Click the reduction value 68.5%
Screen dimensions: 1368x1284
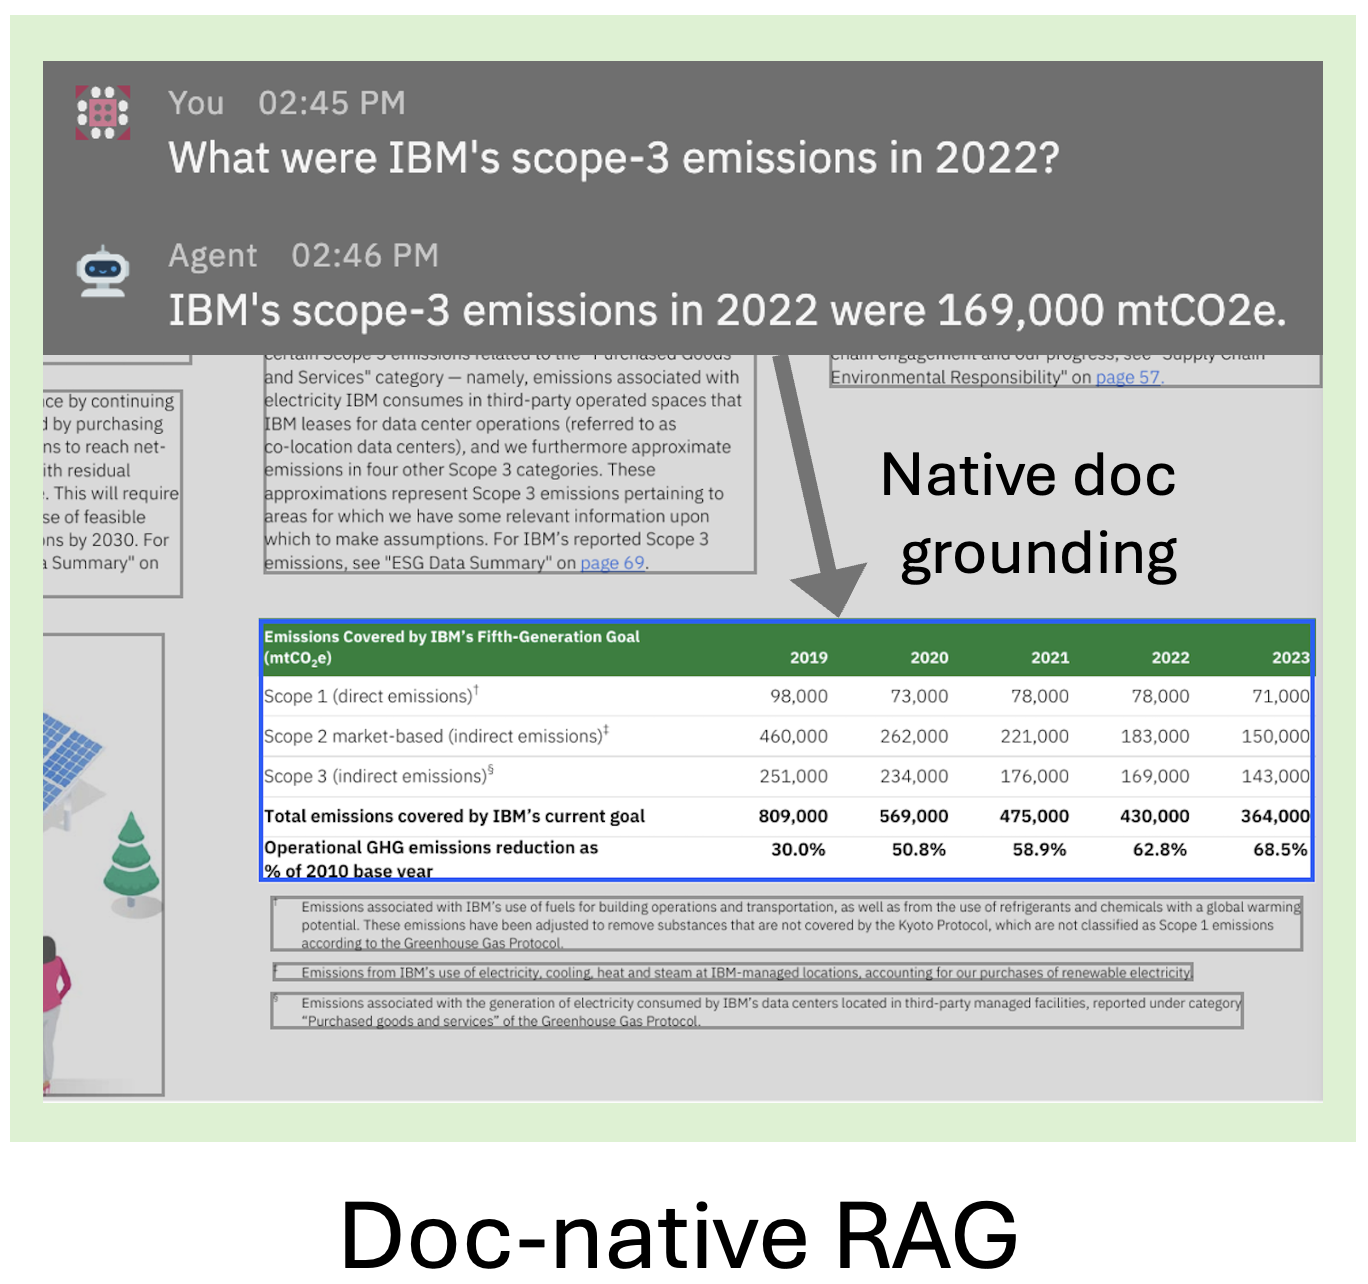1281,850
